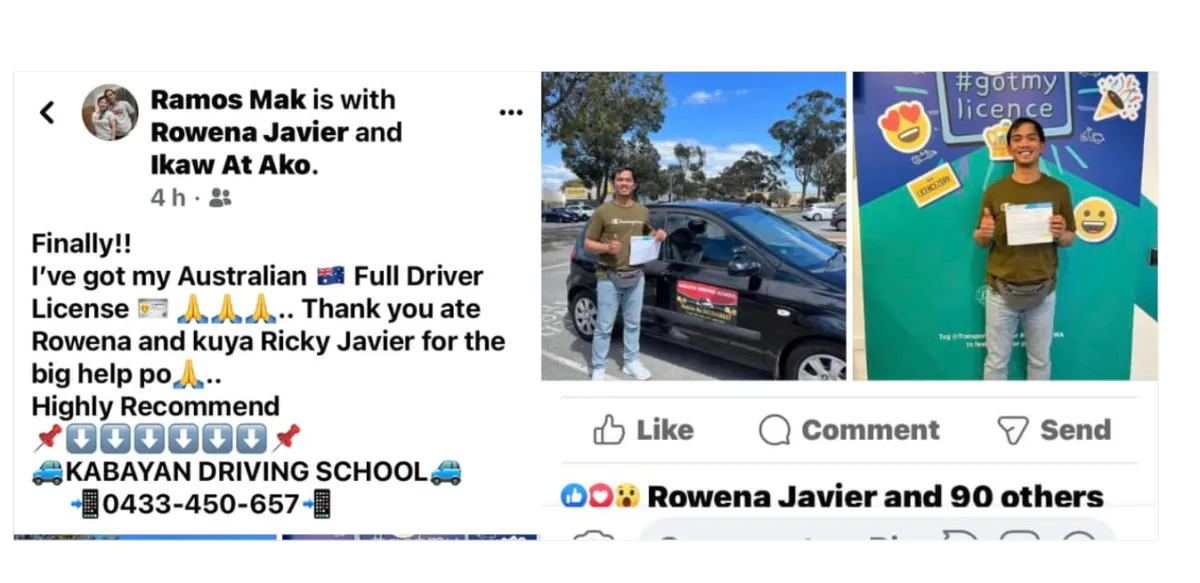
Task: Tap the Send icon
Action: [x=1013, y=430]
